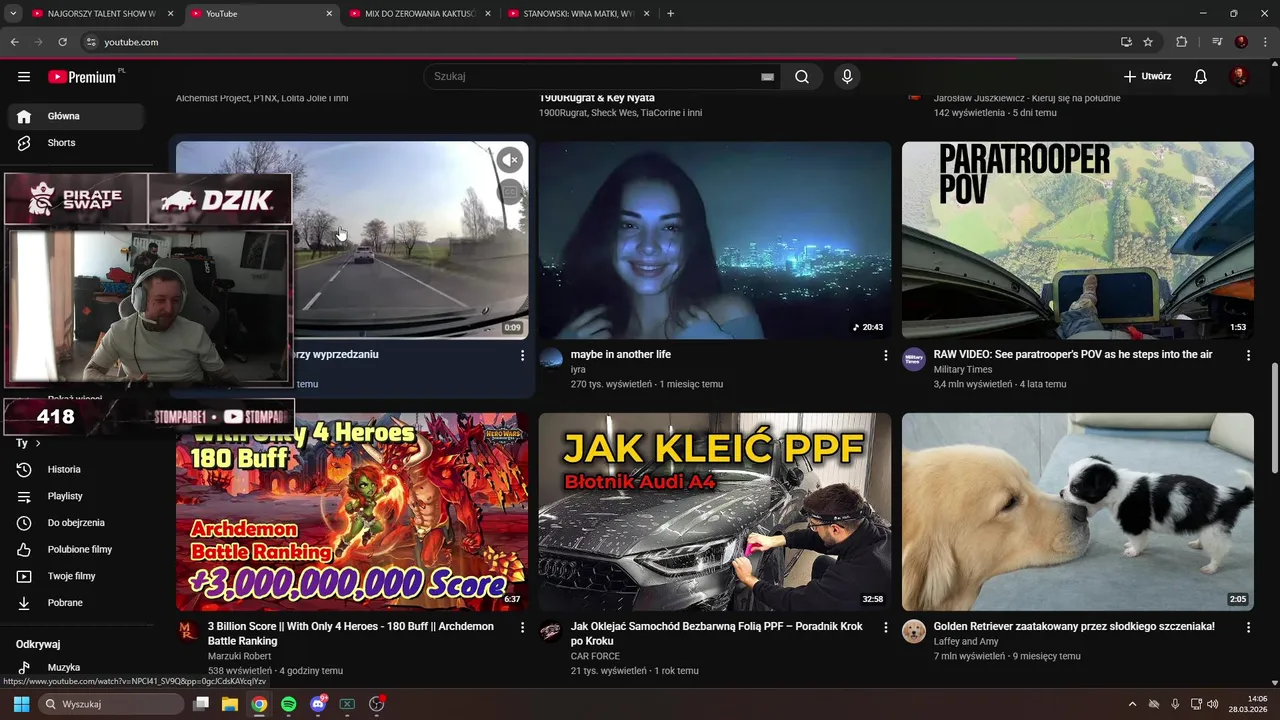Click the page vertical scrollbar thumb
The image size is (1280, 720).
pos(1274,419)
